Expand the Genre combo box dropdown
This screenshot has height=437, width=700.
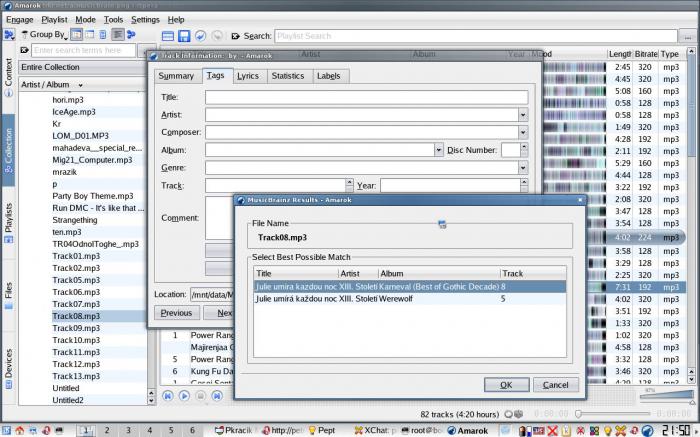pyautogui.click(x=523, y=167)
